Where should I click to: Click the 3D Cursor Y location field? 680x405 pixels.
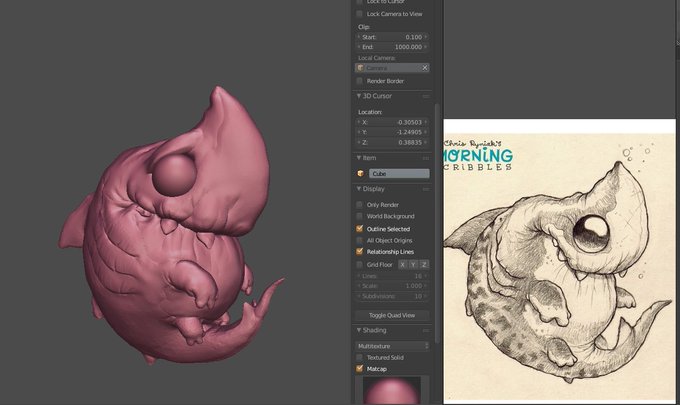tap(392, 132)
